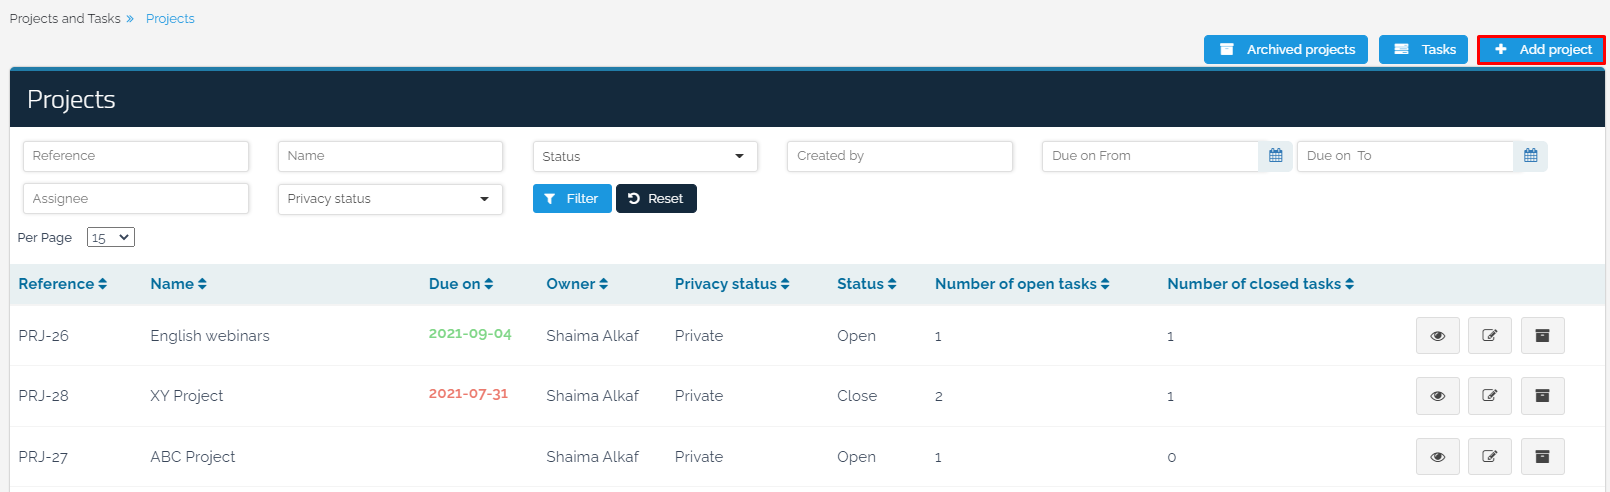Image resolution: width=1610 pixels, height=492 pixels.
Task: Sort the table by Reference column
Action: point(62,284)
